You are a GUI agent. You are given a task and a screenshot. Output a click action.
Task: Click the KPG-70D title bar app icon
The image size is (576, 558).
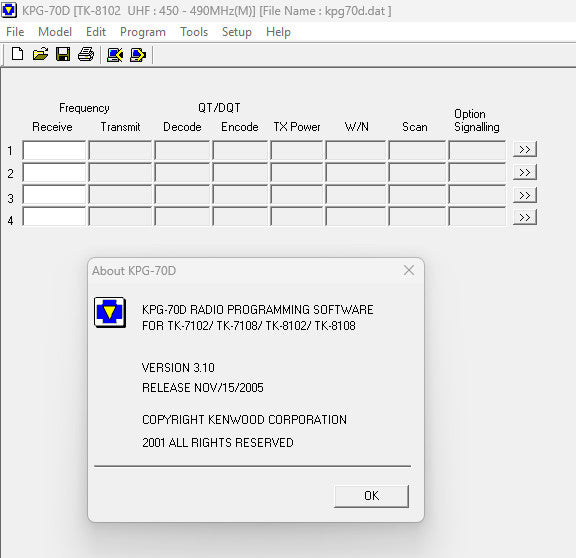(8, 10)
